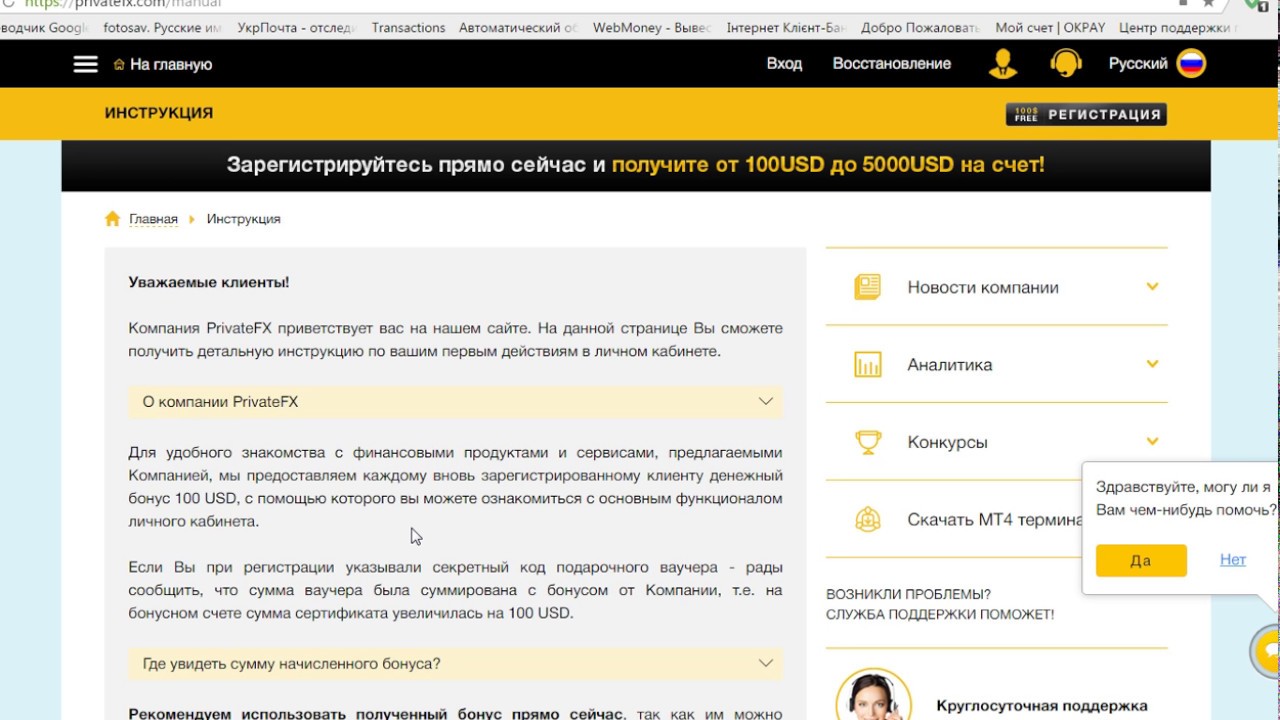
Task: Click the Аналитика chart icon
Action: point(868,364)
